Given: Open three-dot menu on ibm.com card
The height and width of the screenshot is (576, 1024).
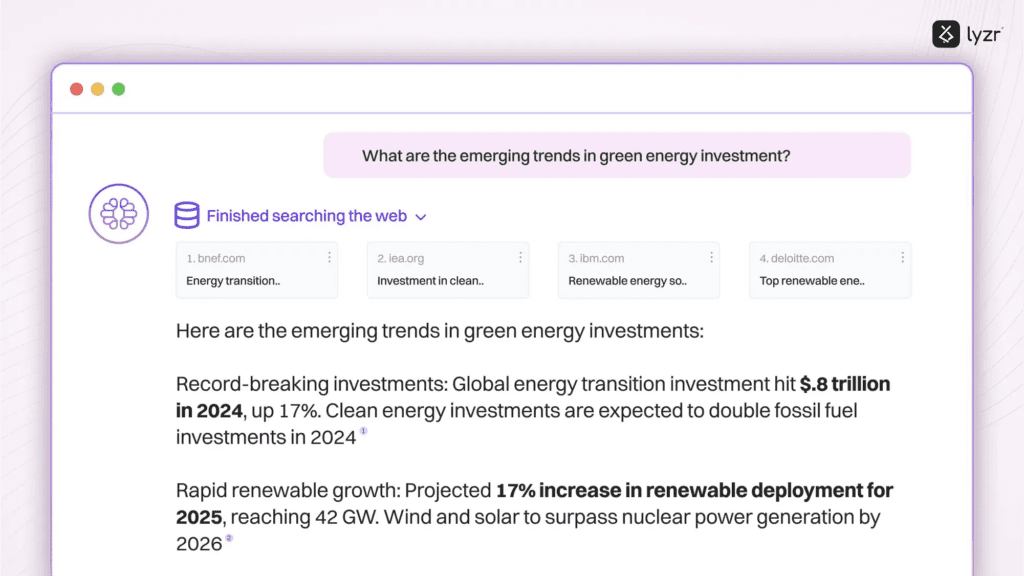Looking at the screenshot, I should click(711, 258).
